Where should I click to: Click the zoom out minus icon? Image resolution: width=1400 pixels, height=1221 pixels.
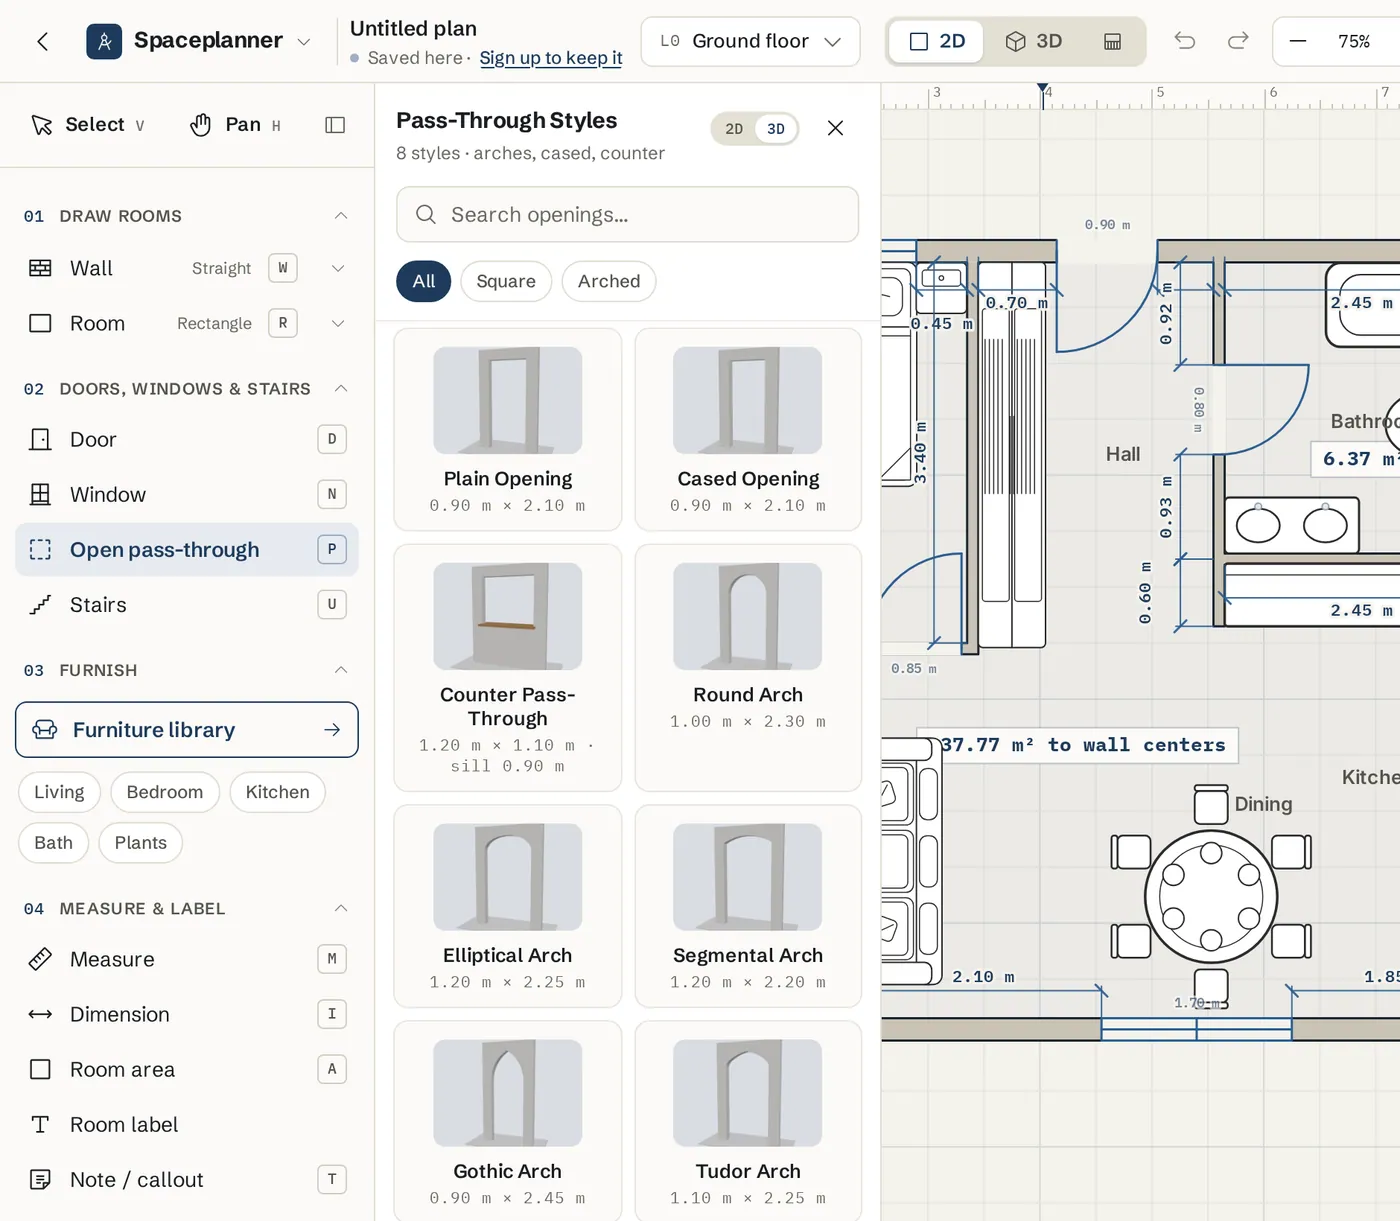tap(1298, 41)
